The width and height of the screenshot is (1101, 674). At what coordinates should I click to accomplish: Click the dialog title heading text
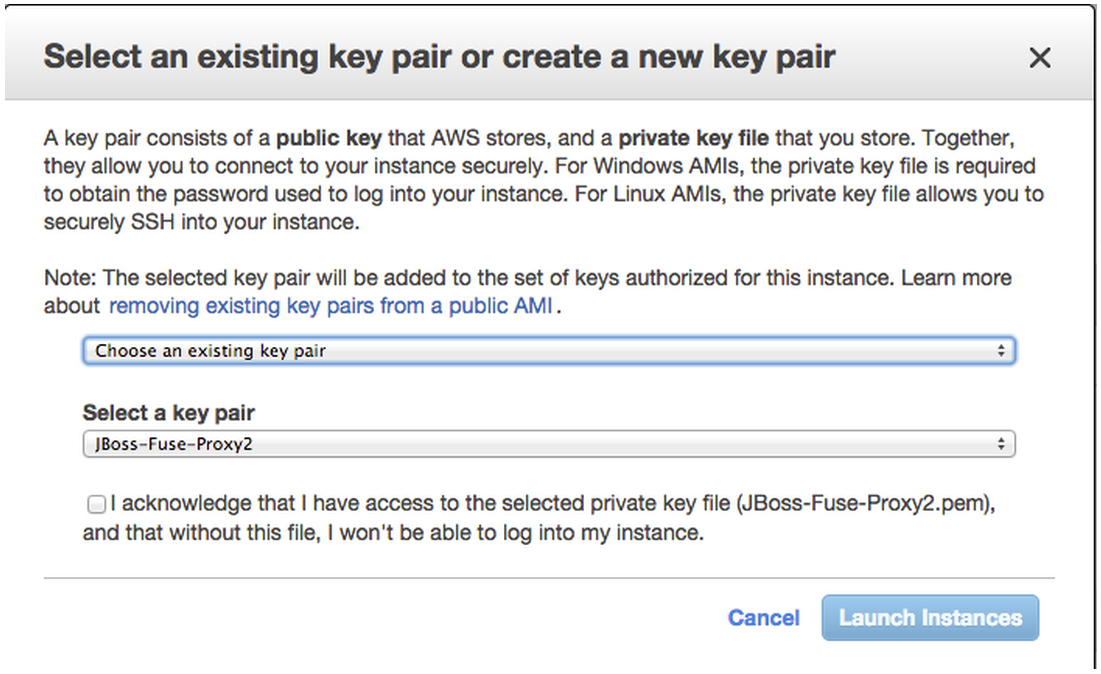(x=439, y=56)
